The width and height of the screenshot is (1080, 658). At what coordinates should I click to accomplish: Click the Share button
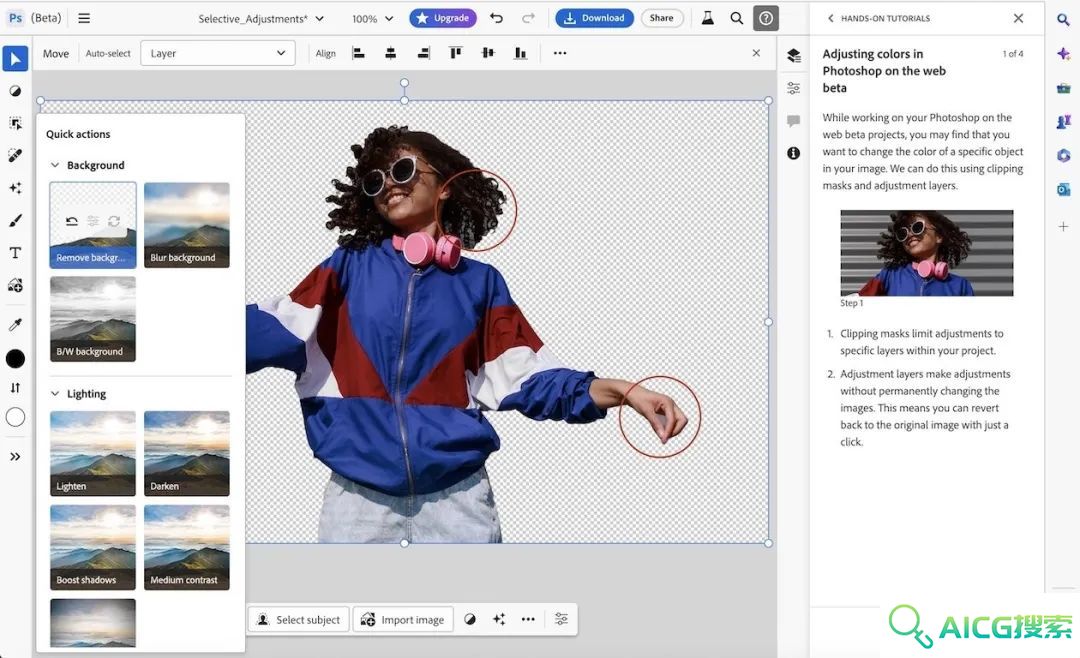[661, 18]
